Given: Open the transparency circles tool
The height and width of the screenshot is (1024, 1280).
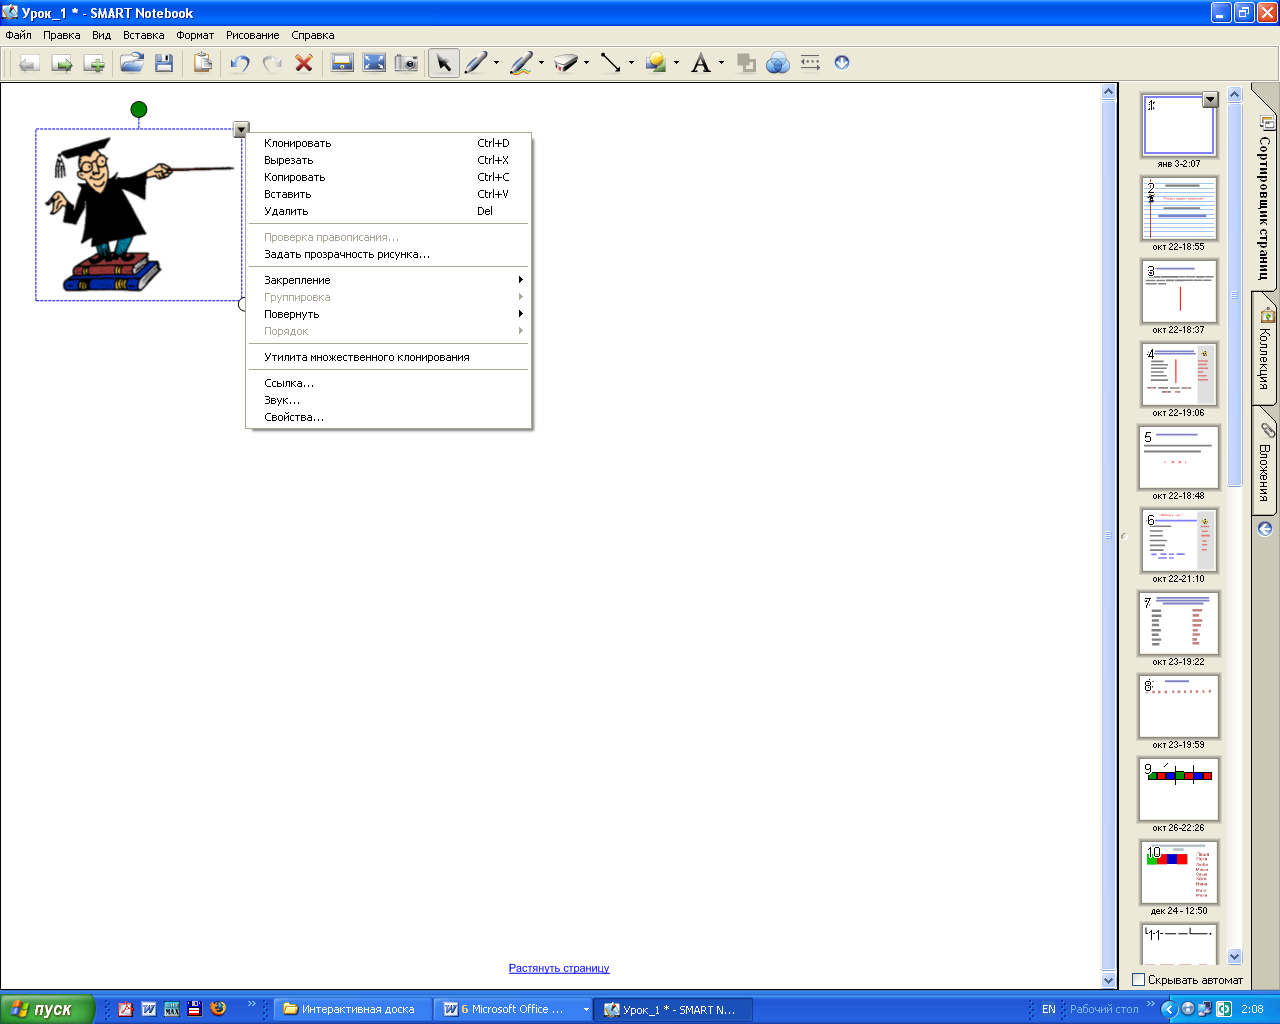Looking at the screenshot, I should pos(778,63).
